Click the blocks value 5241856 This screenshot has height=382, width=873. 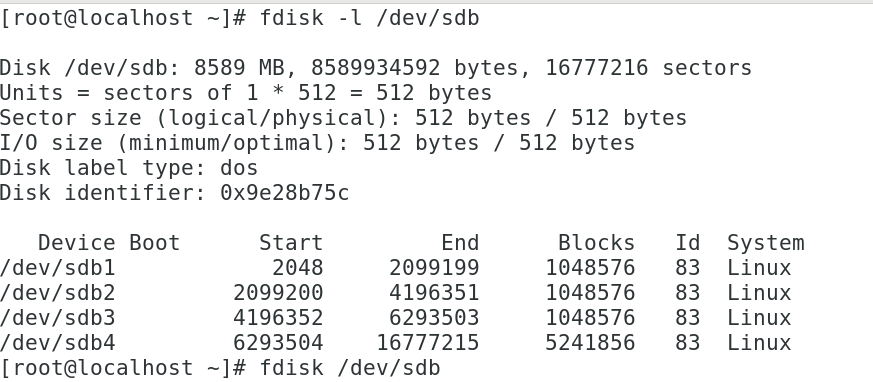point(590,343)
